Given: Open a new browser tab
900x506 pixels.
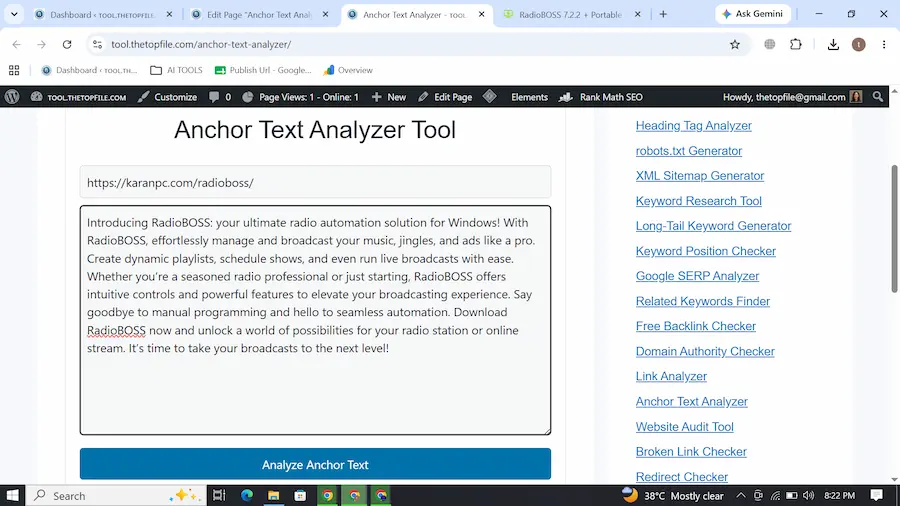Looking at the screenshot, I should click(663, 14).
